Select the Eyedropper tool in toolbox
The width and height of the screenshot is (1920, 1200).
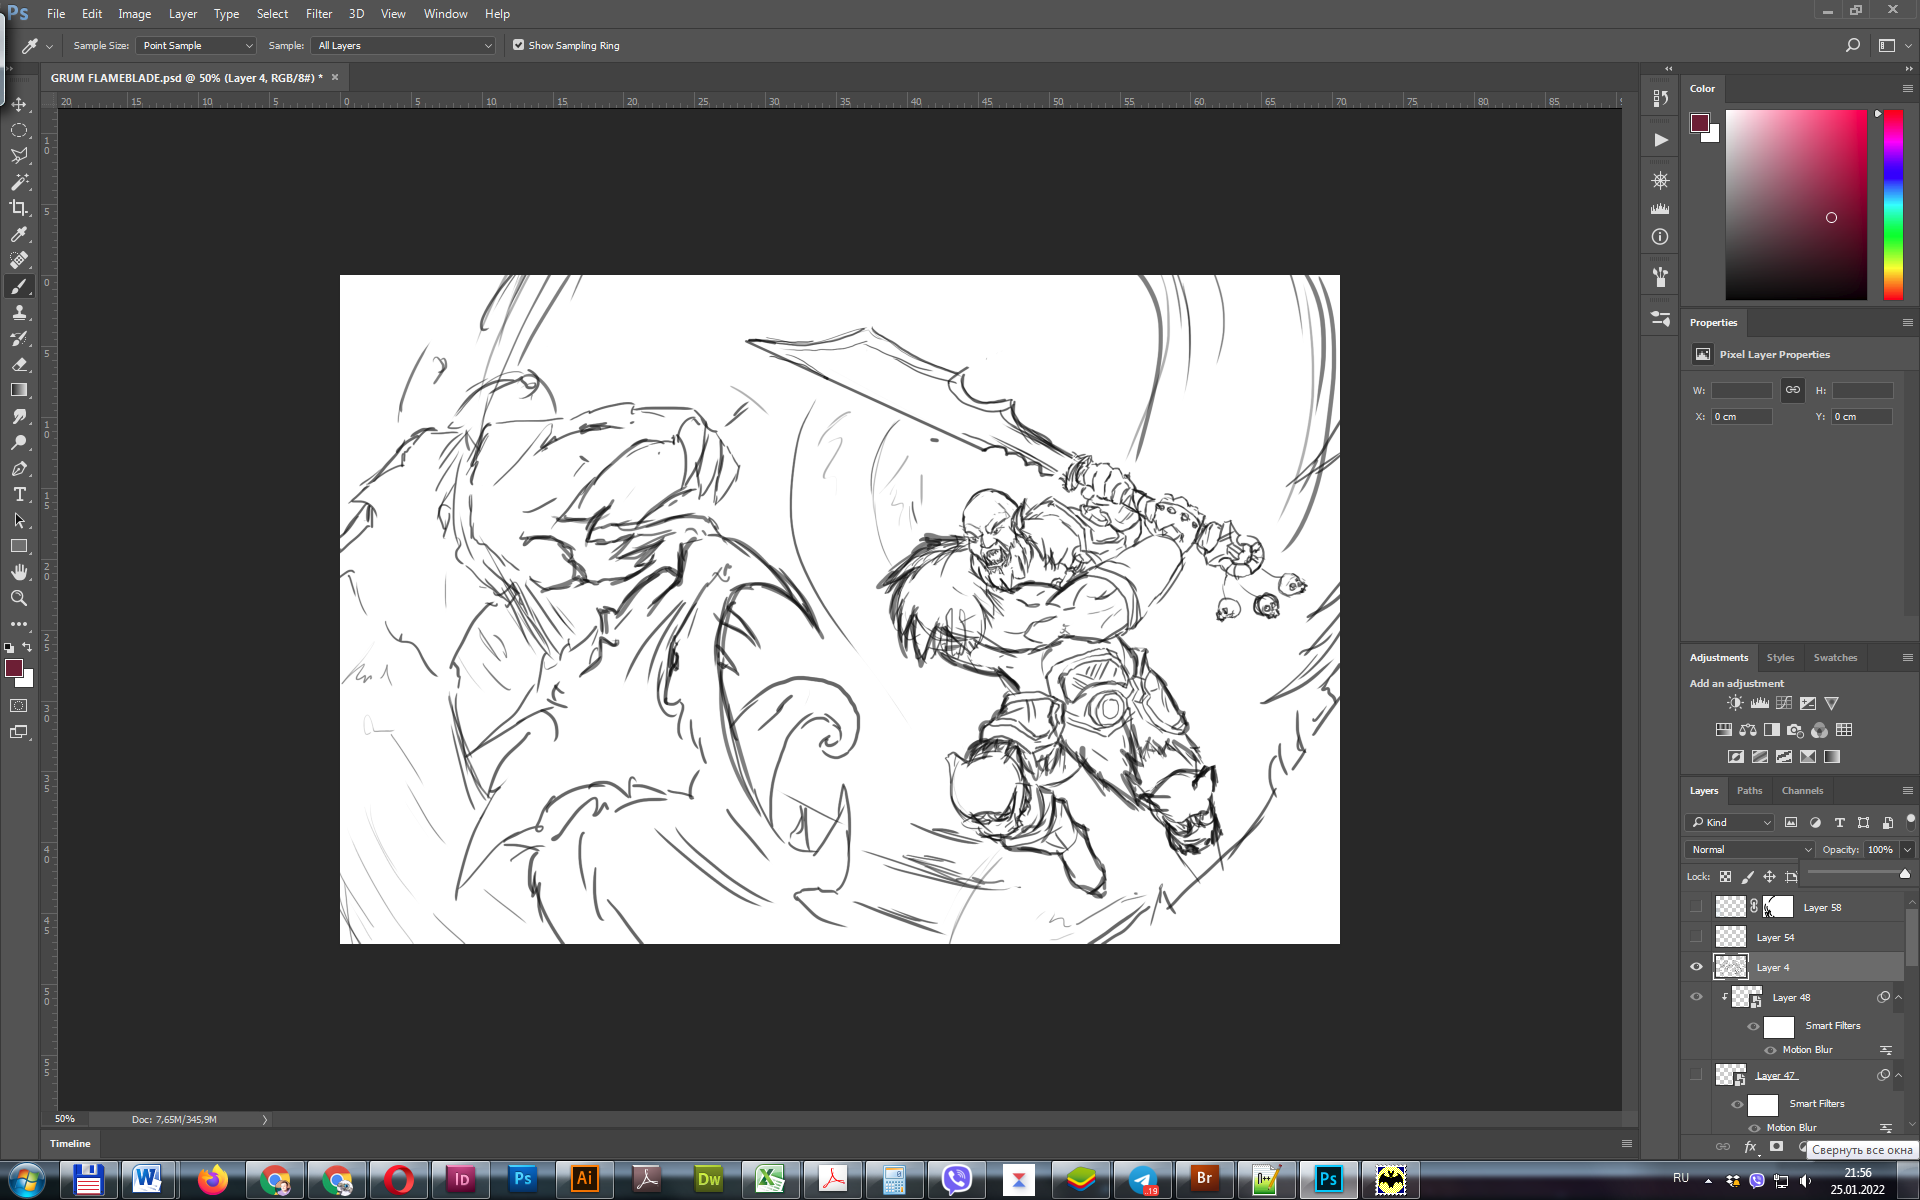(19, 234)
